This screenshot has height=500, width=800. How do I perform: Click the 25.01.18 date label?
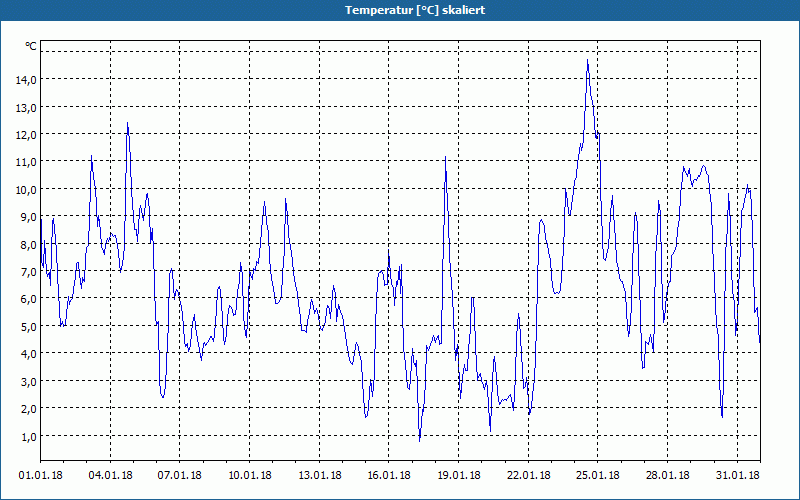point(598,475)
